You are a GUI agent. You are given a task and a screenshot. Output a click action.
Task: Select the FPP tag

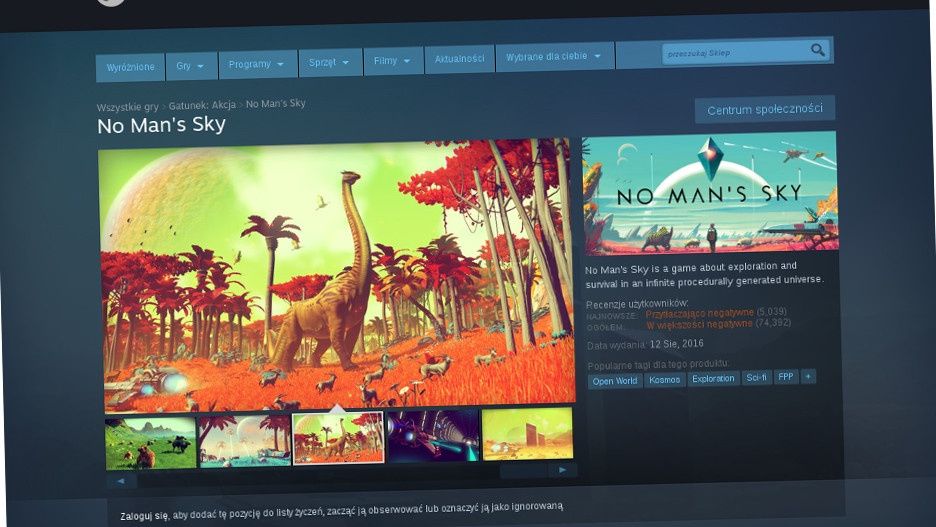(786, 377)
